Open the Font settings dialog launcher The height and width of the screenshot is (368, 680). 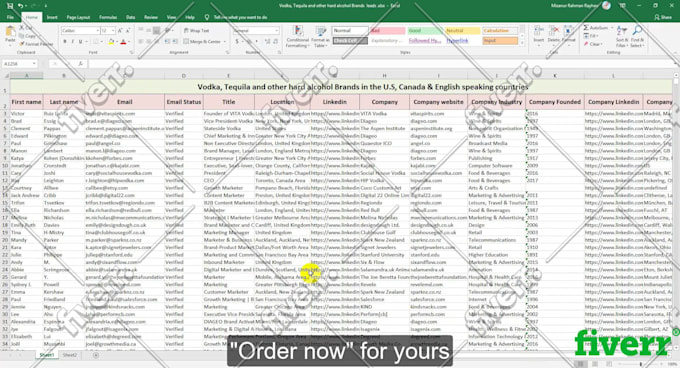(x=131, y=52)
